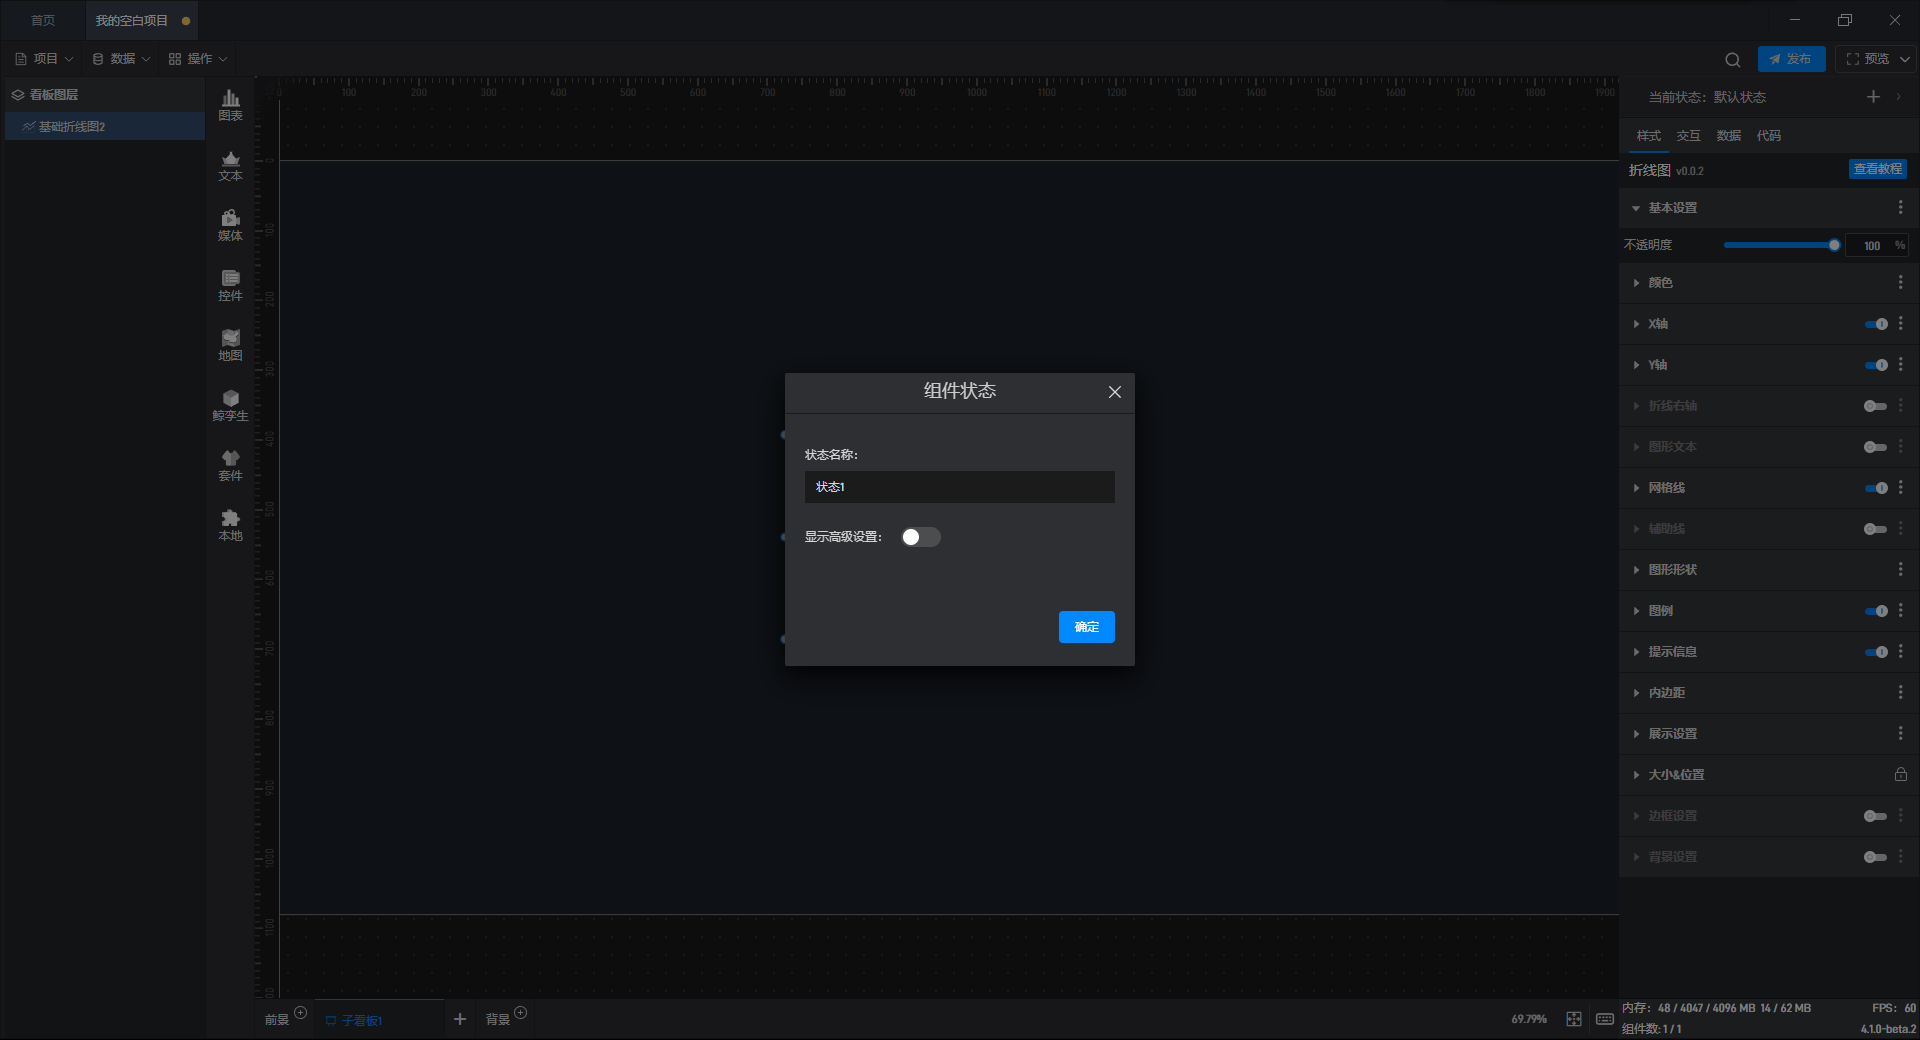Toggle the X轴 switch off

click(1876, 324)
